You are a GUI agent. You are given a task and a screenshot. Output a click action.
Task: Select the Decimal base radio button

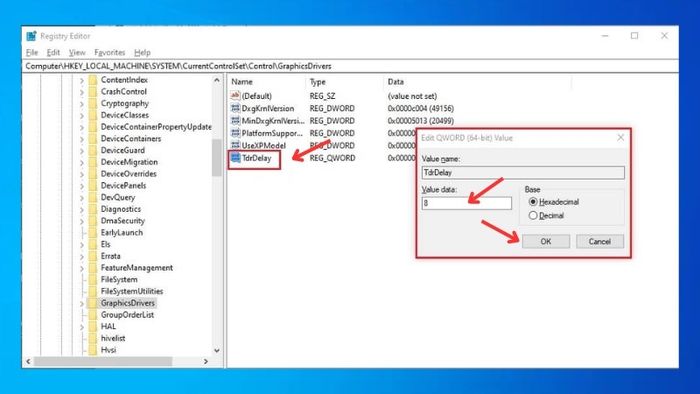(x=533, y=216)
